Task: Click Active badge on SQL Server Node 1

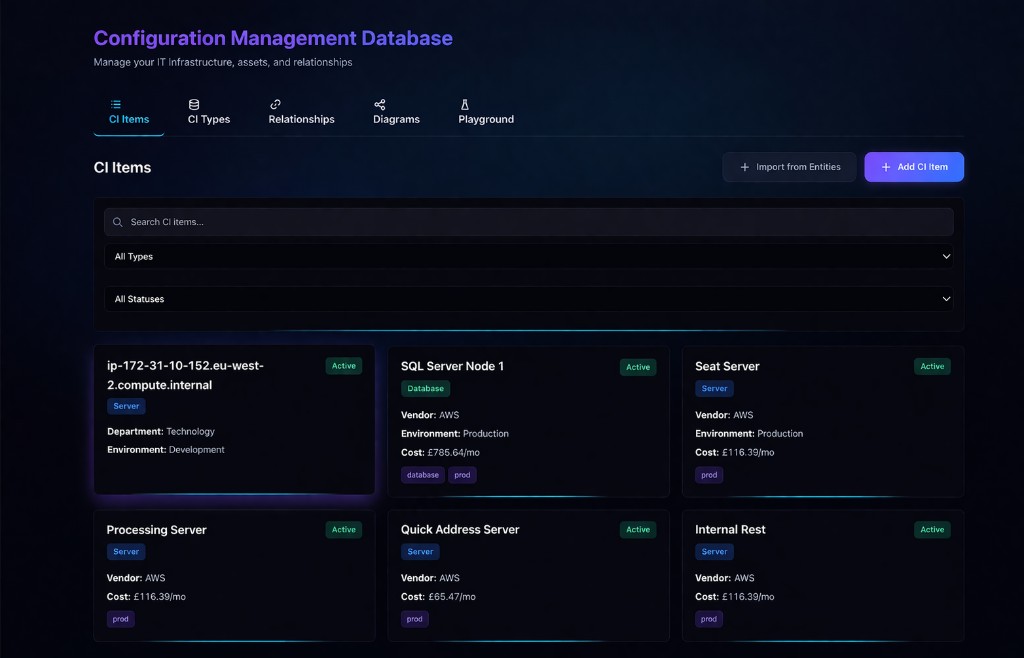Action: (638, 367)
